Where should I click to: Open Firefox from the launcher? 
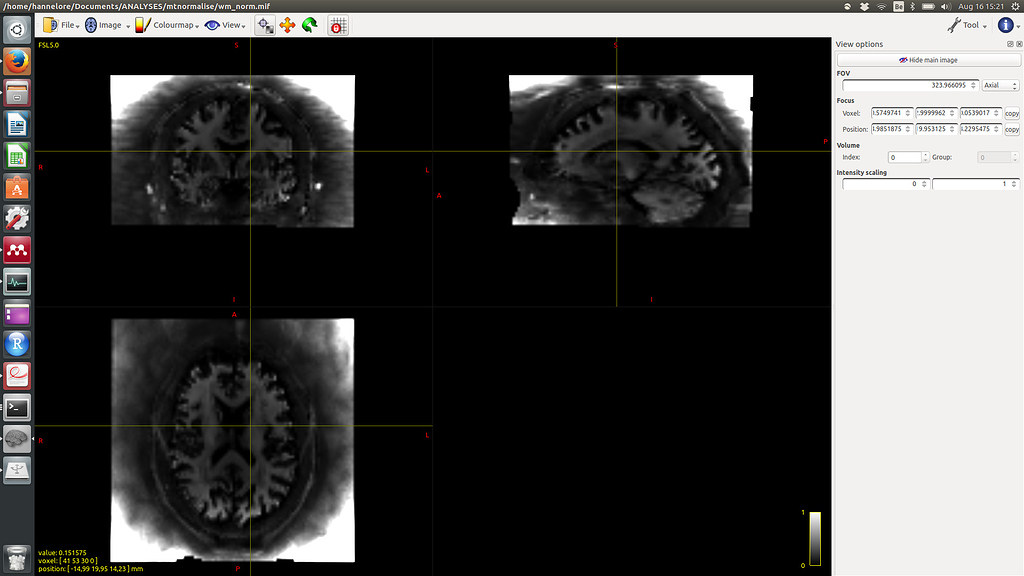(x=17, y=62)
